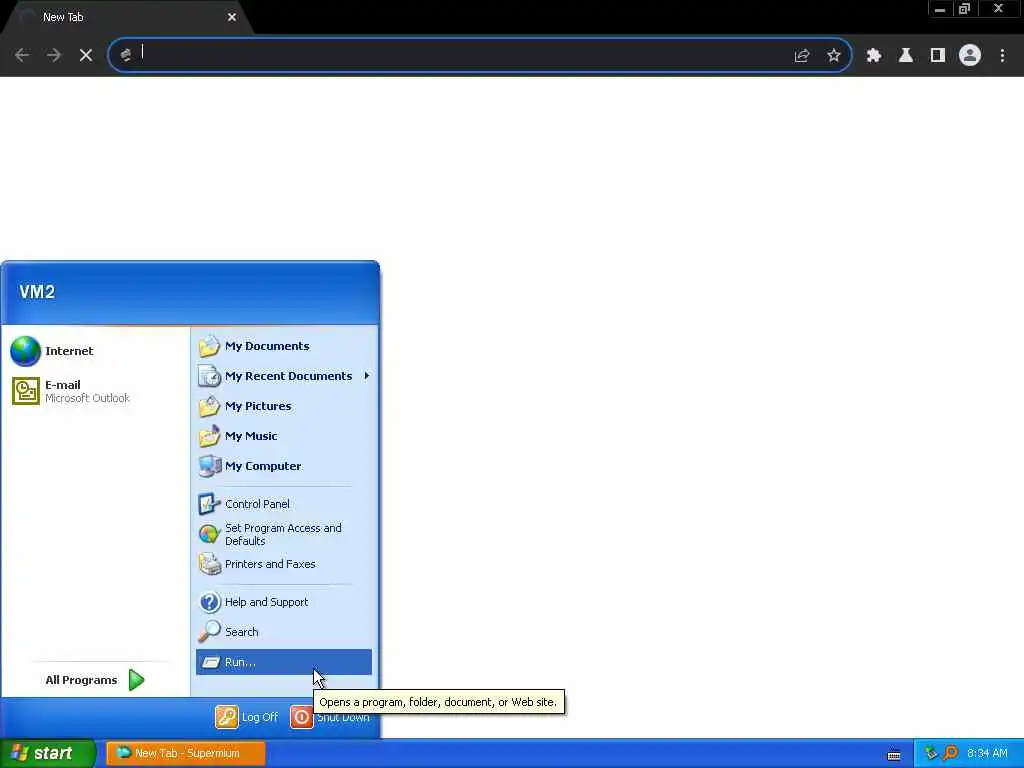Click the 8:34 AM clock
1024x768 pixels.
tap(987, 754)
